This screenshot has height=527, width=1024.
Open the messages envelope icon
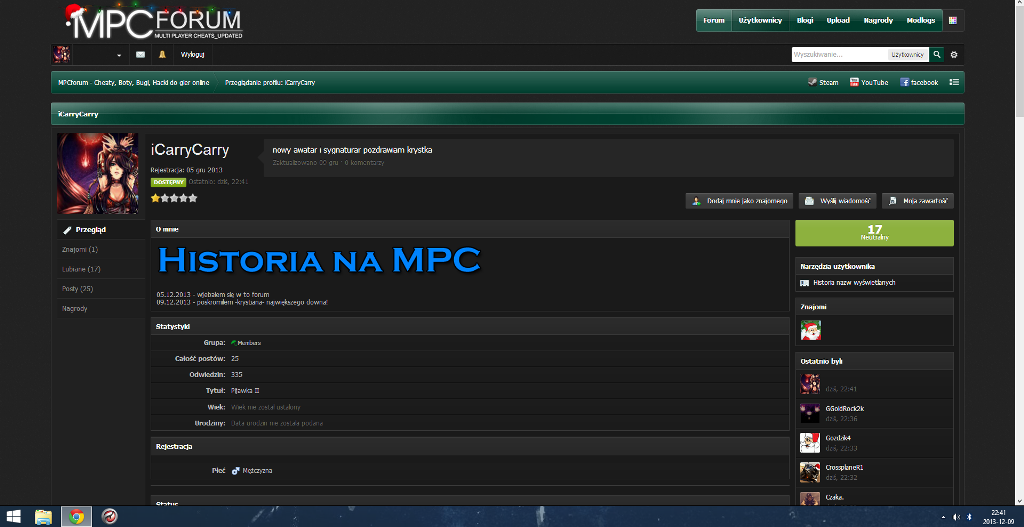(140, 55)
